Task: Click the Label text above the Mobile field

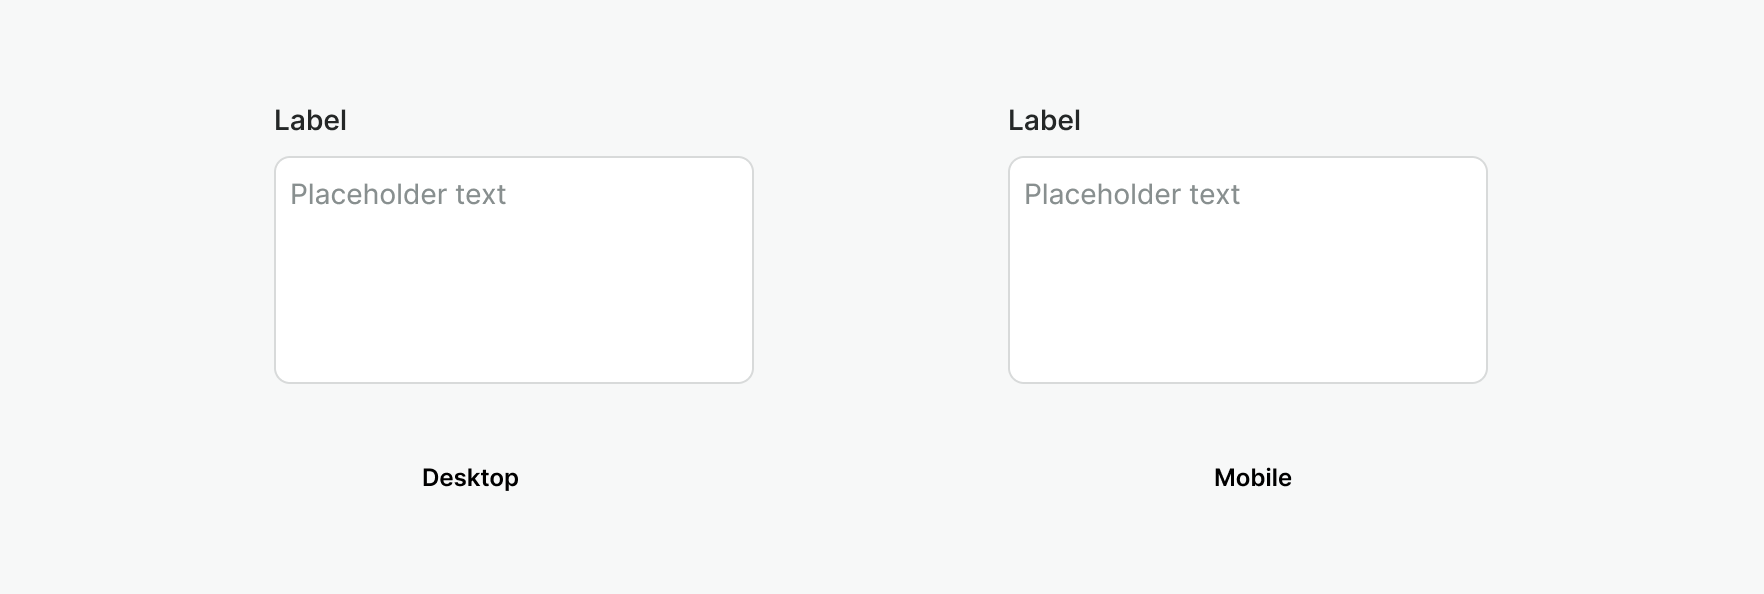Action: (x=1044, y=121)
